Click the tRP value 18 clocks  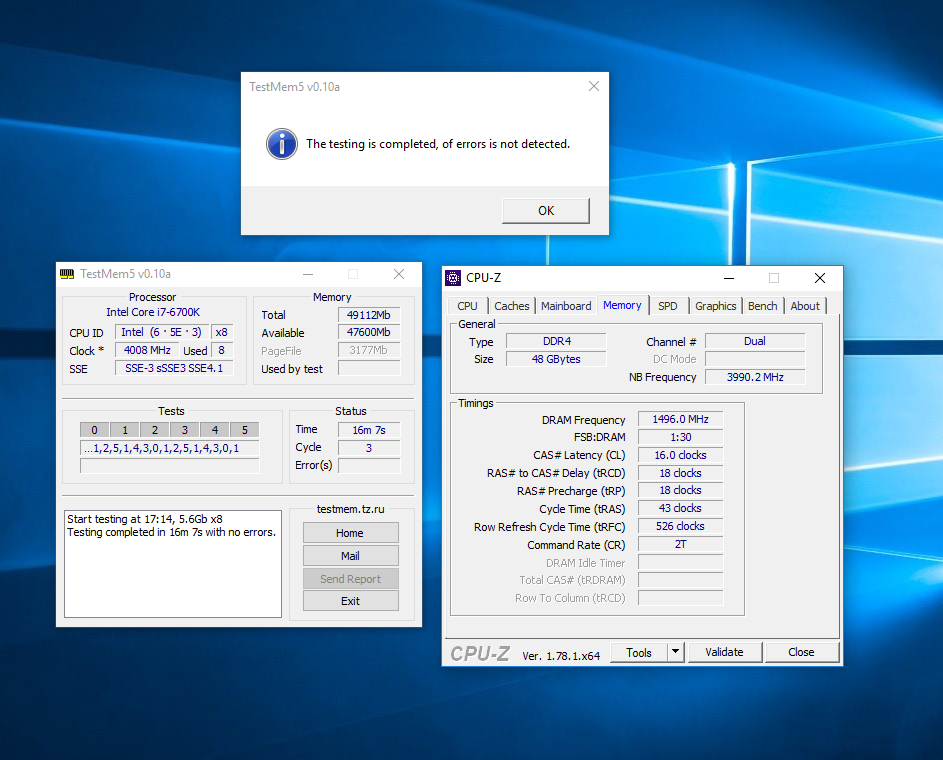coord(680,490)
